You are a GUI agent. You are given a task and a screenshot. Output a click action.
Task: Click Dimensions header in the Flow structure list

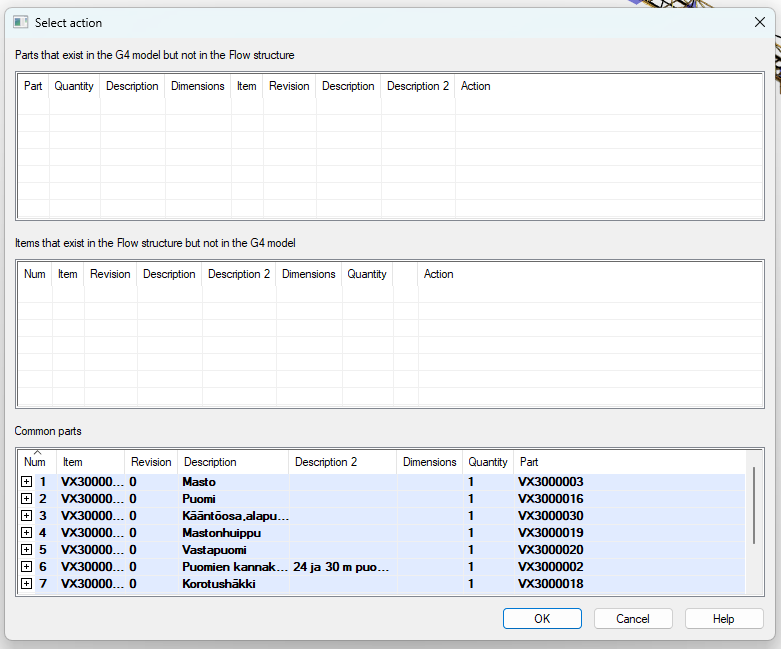(x=309, y=274)
